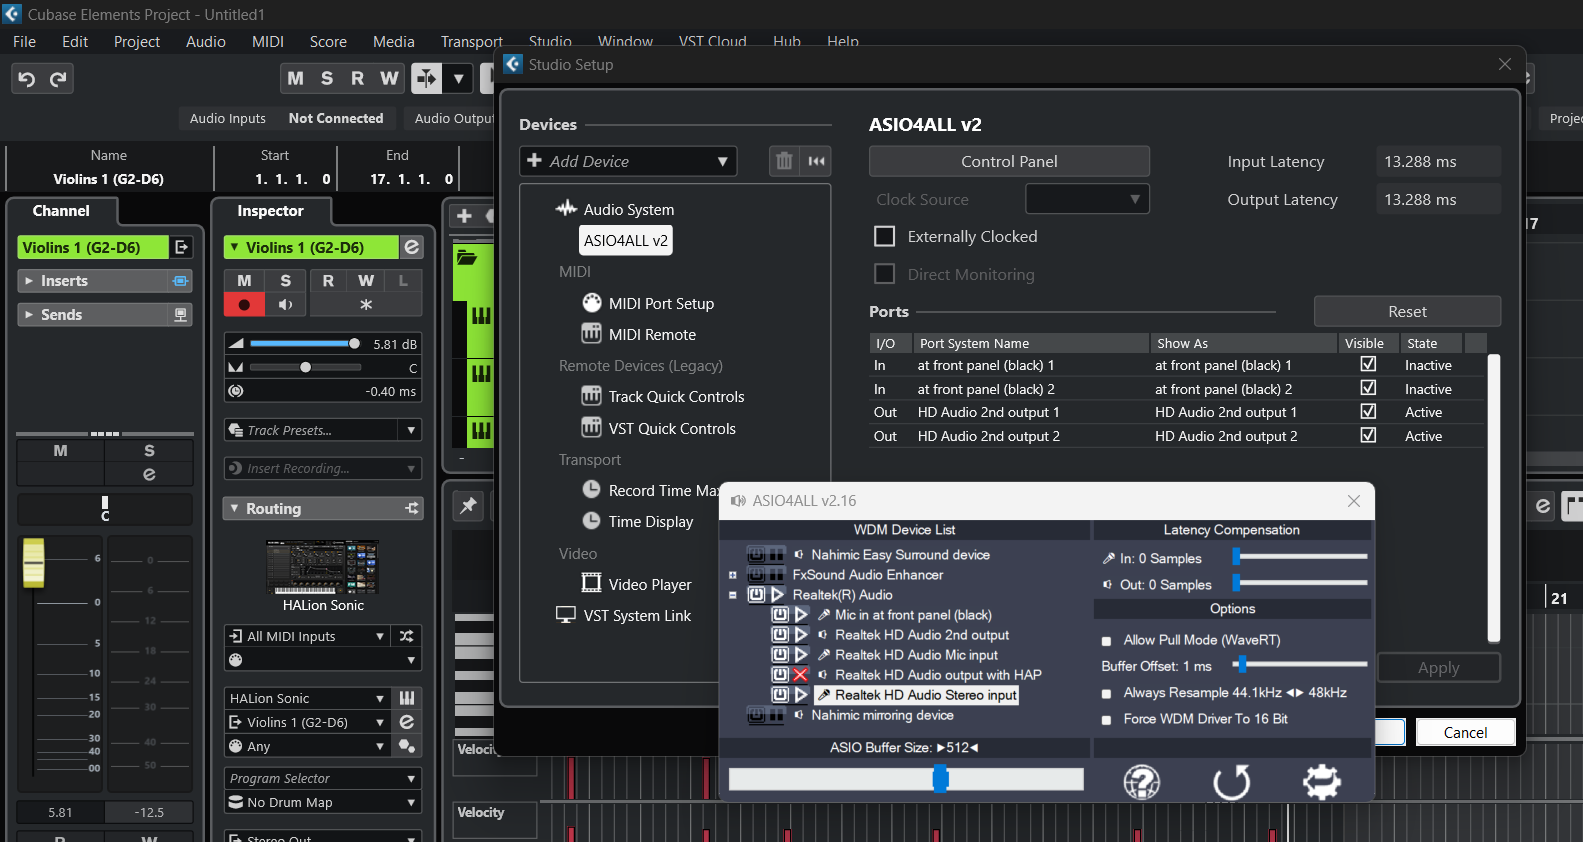This screenshot has height=842, width=1583.
Task: Open HALion Sonic instrument thumbnail
Action: (x=322, y=567)
